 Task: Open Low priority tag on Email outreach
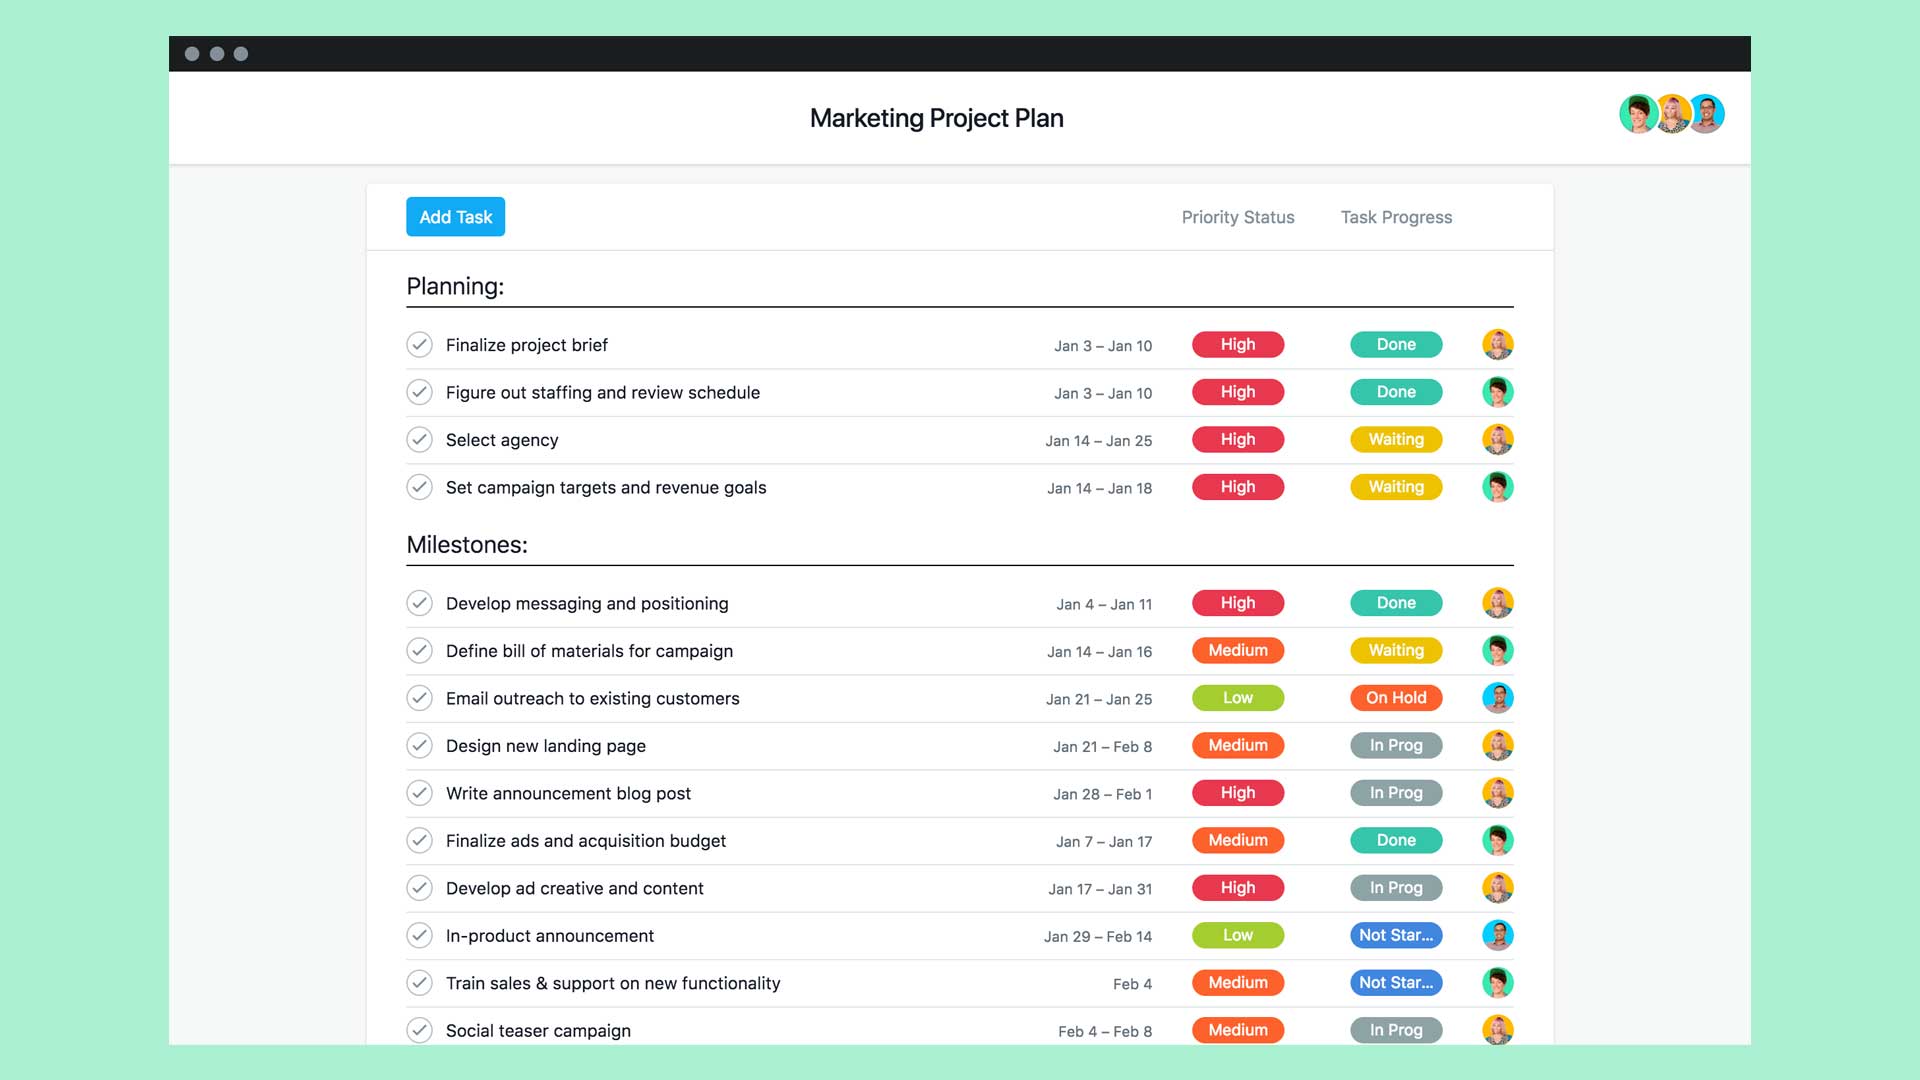click(x=1238, y=698)
